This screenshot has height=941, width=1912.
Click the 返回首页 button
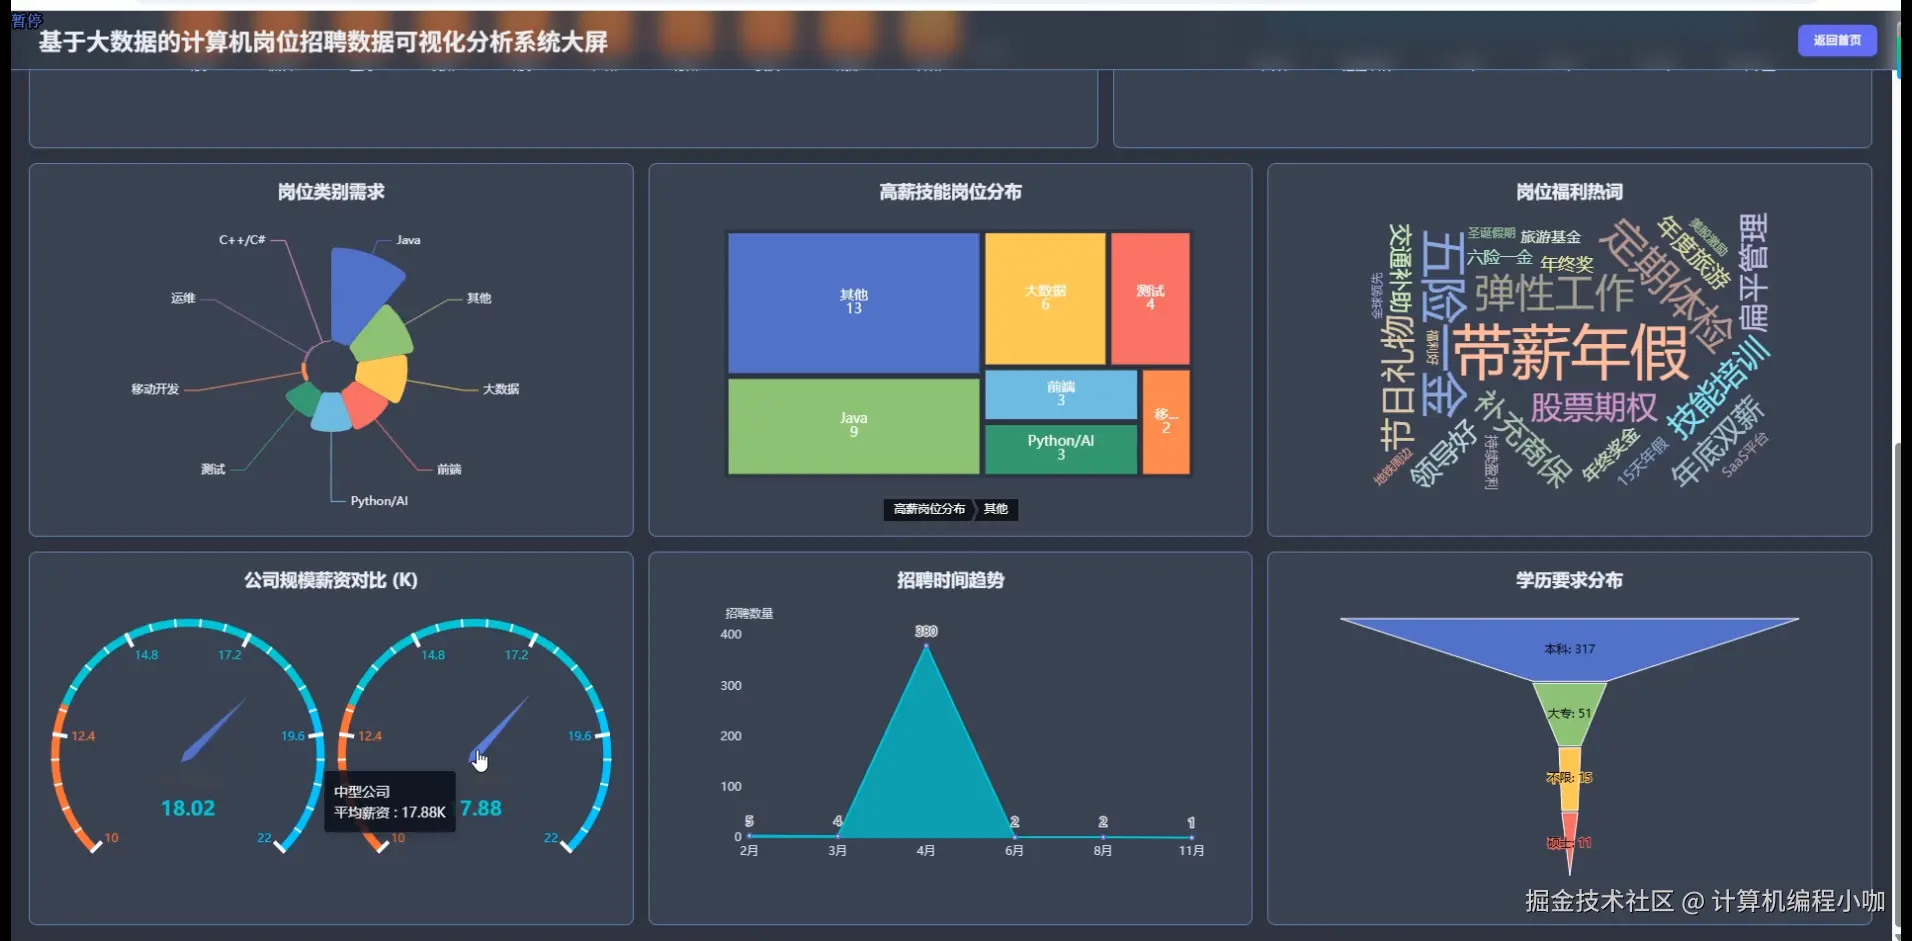click(x=1837, y=40)
